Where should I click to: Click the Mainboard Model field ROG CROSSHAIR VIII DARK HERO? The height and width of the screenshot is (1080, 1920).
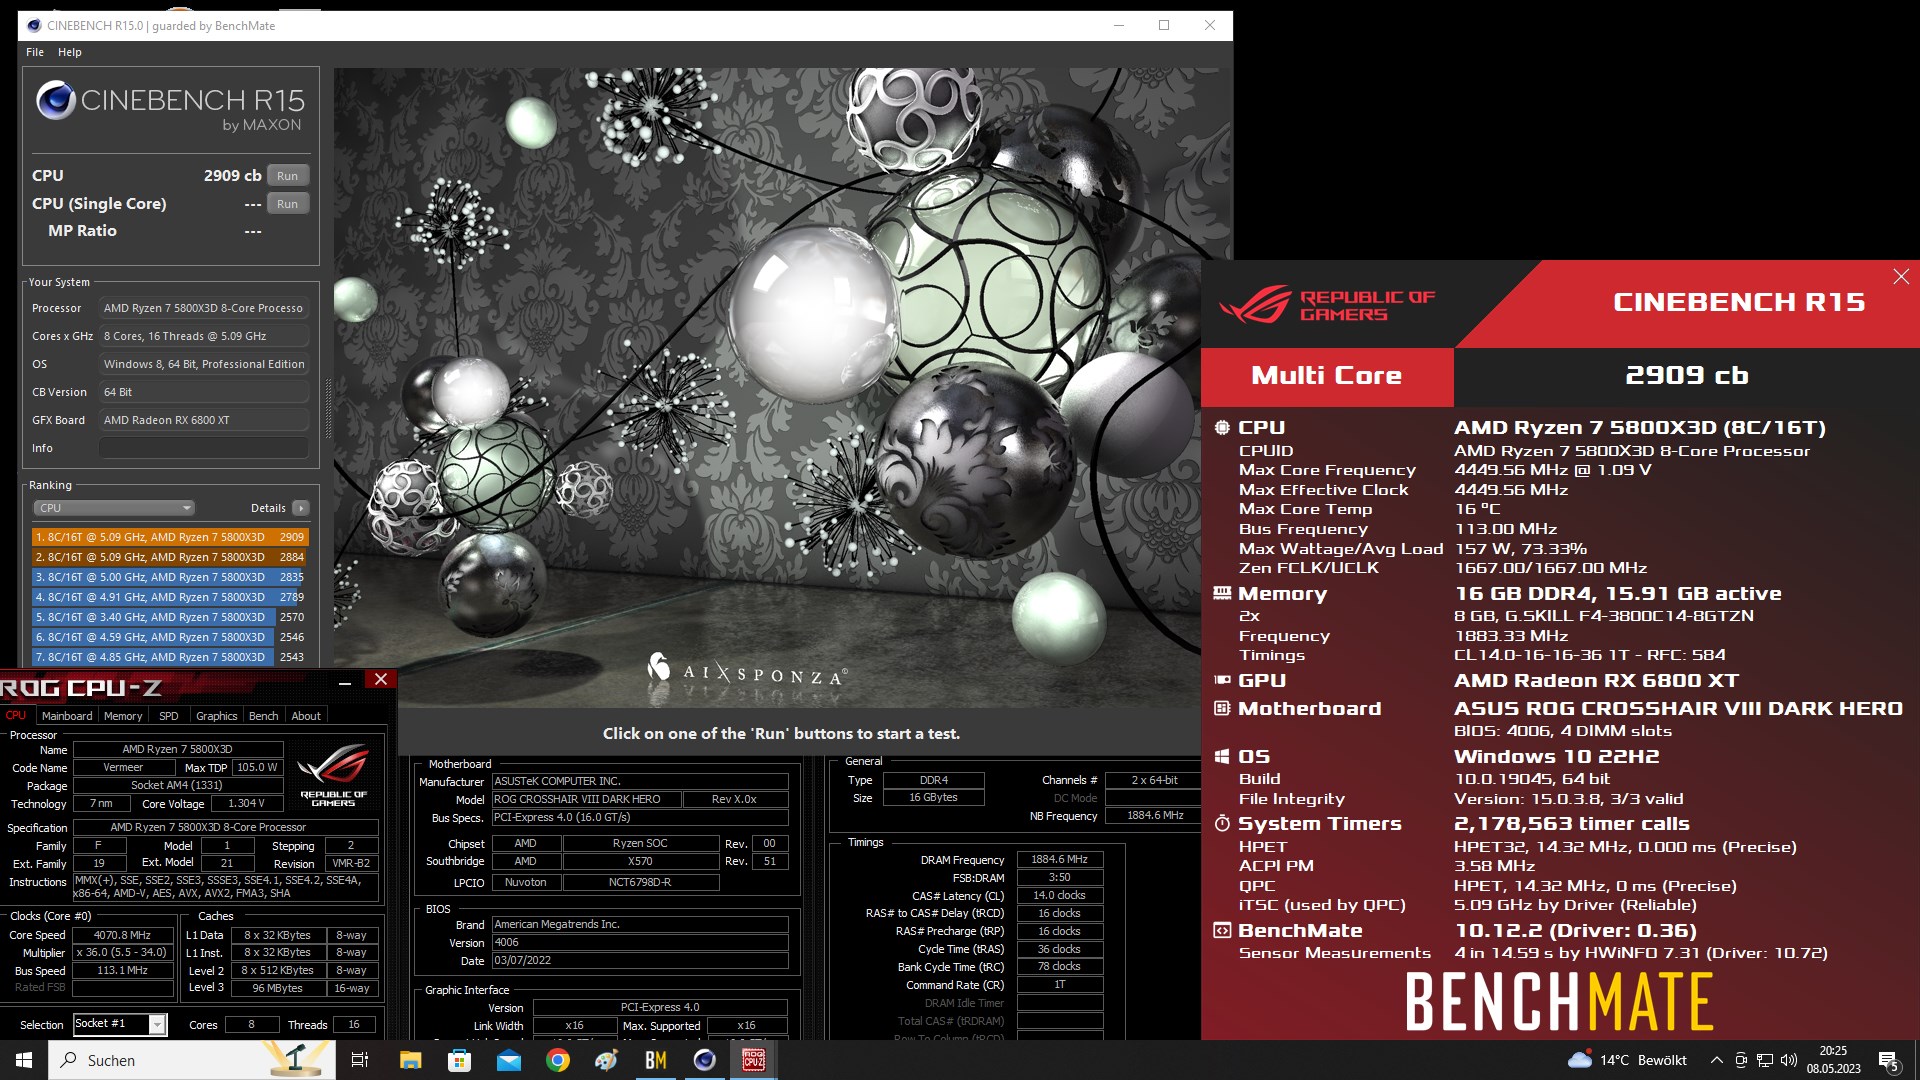pyautogui.click(x=586, y=800)
